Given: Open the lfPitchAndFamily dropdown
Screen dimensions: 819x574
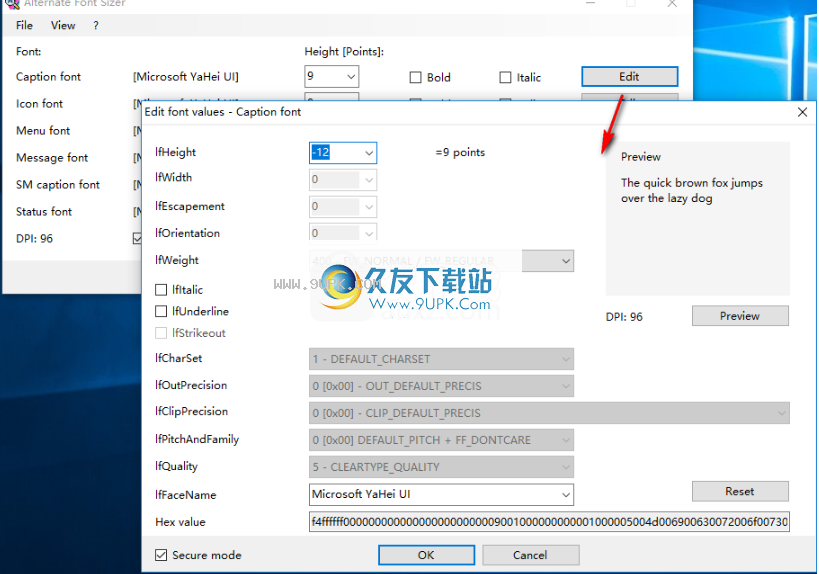Looking at the screenshot, I should [x=441, y=440].
